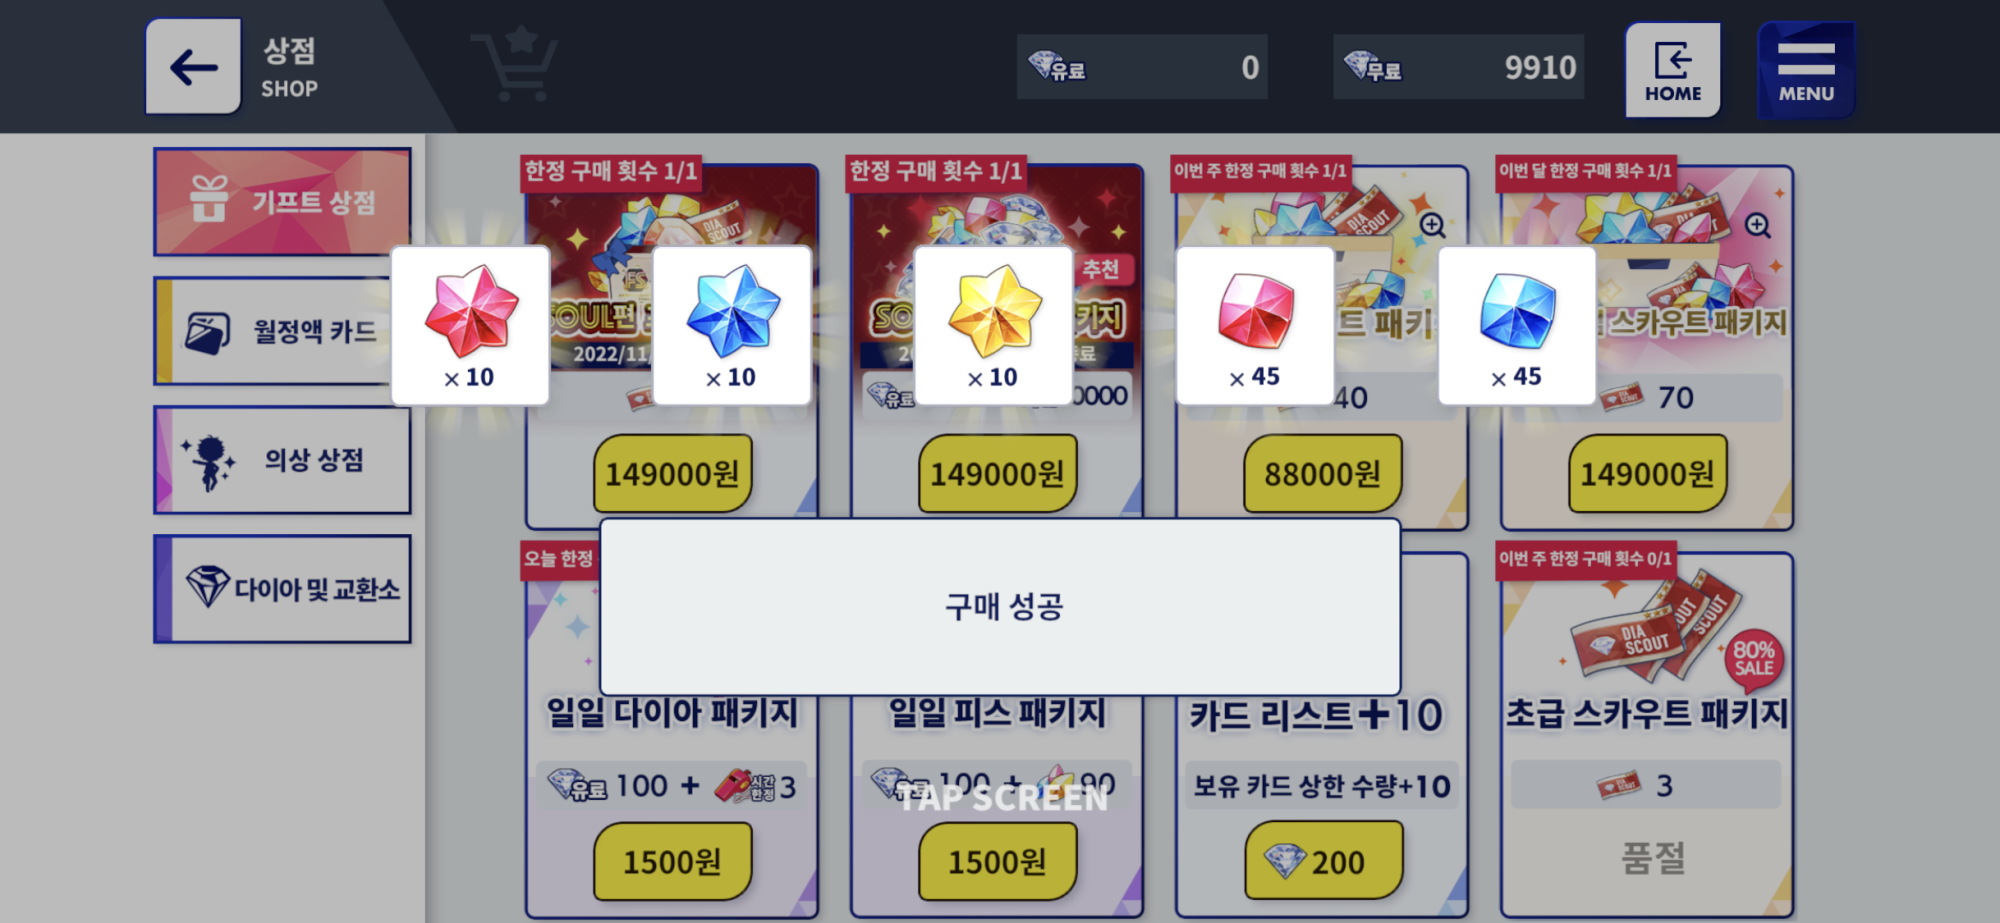Click the yellow star reward x10

994,325
